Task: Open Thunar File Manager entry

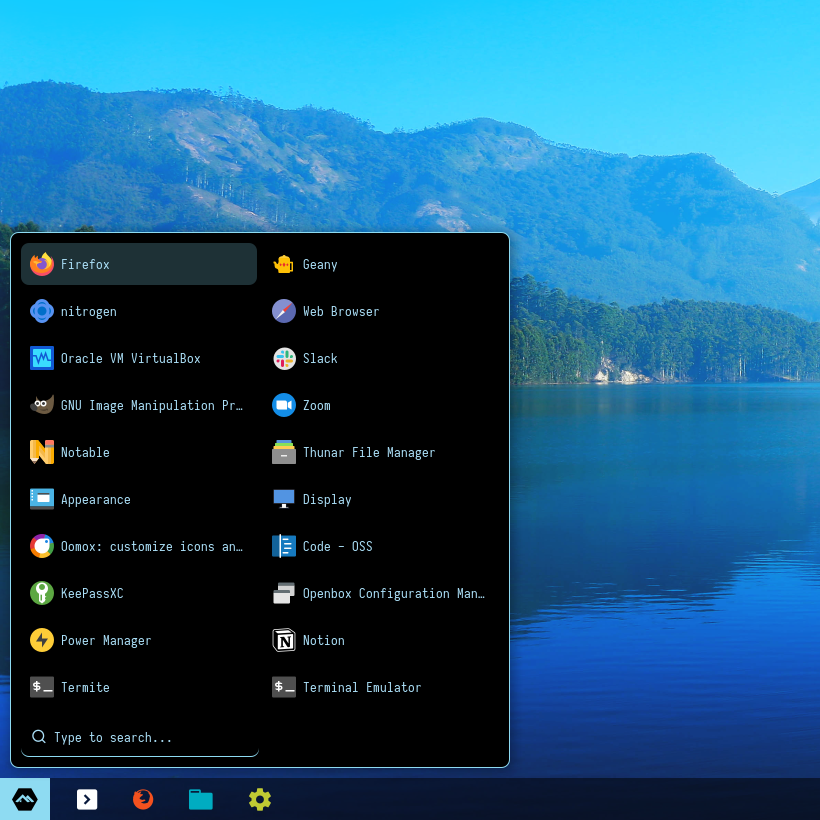Action: tap(368, 452)
